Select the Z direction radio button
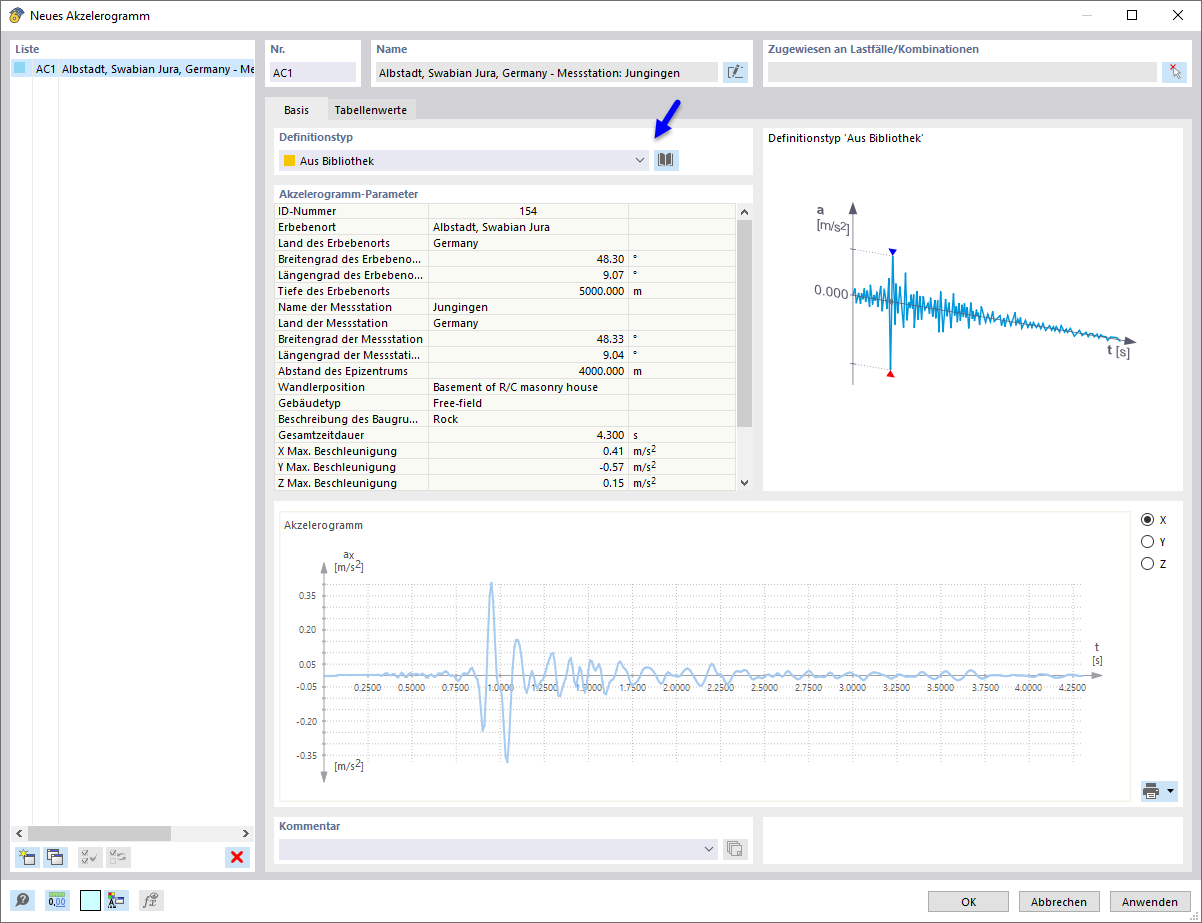This screenshot has width=1202, height=923. coord(1147,564)
